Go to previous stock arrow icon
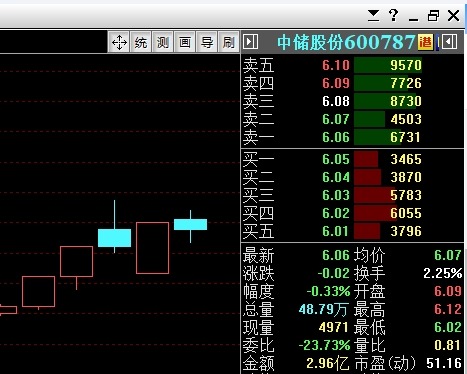The width and height of the screenshot is (467, 374). point(450,42)
